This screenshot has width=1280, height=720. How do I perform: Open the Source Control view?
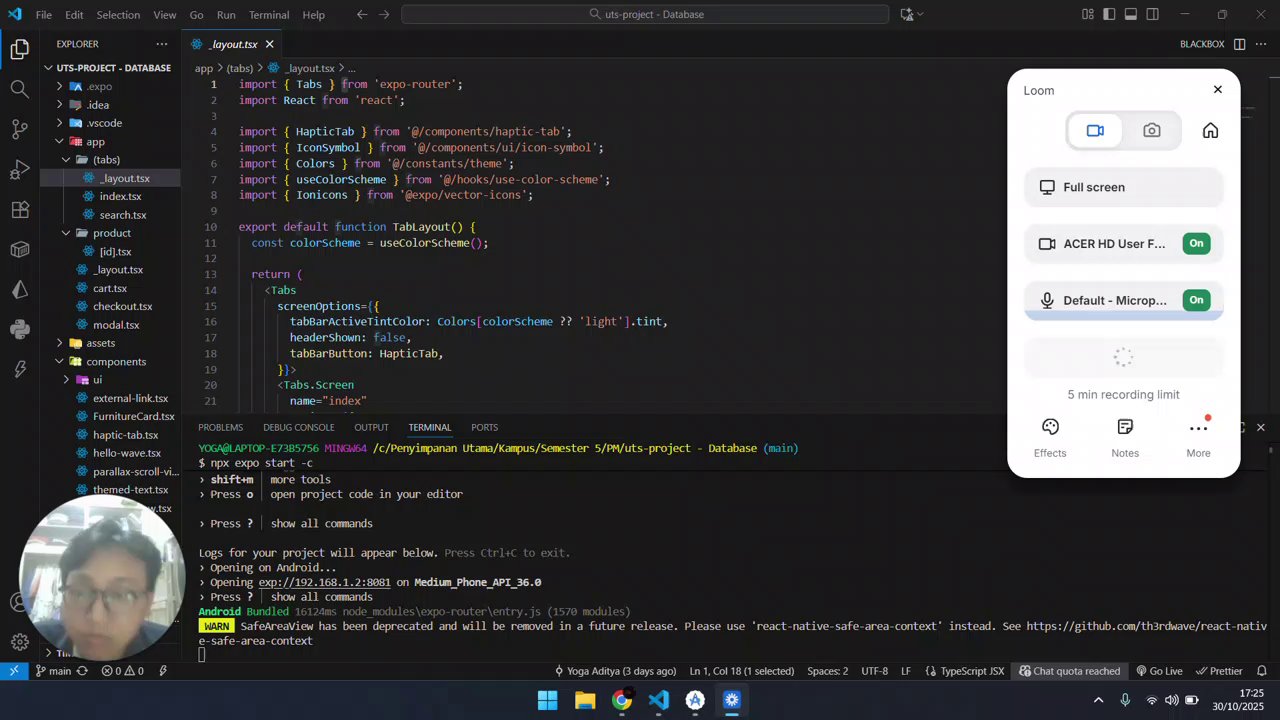[19, 129]
